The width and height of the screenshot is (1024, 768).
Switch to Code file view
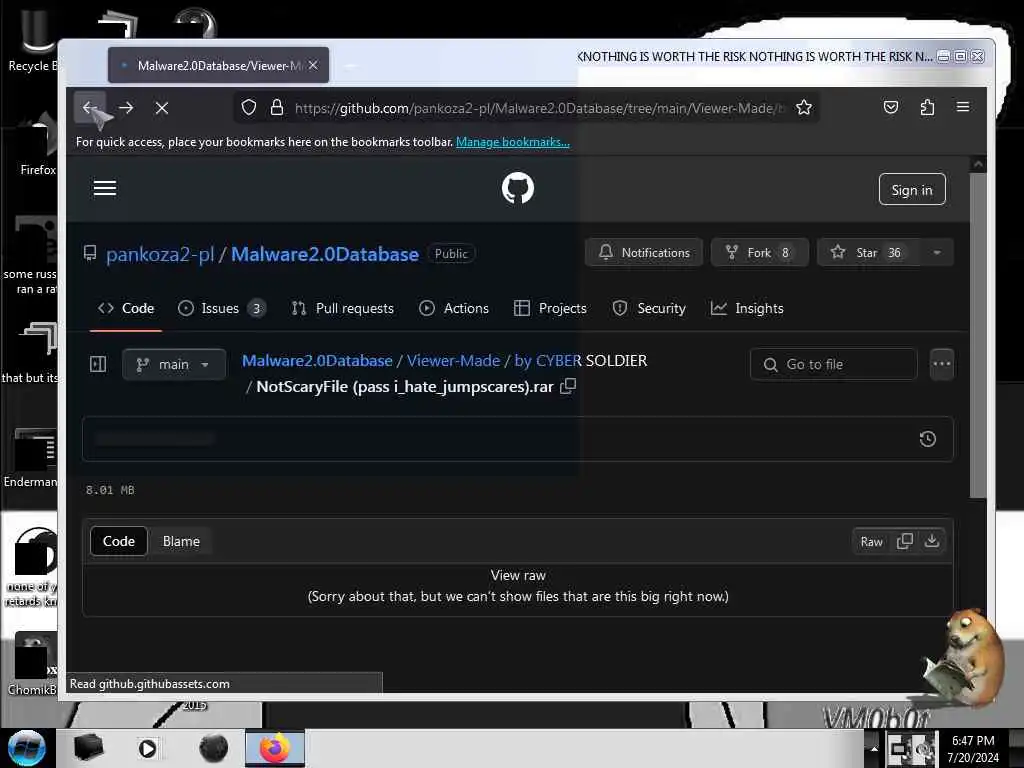point(119,541)
